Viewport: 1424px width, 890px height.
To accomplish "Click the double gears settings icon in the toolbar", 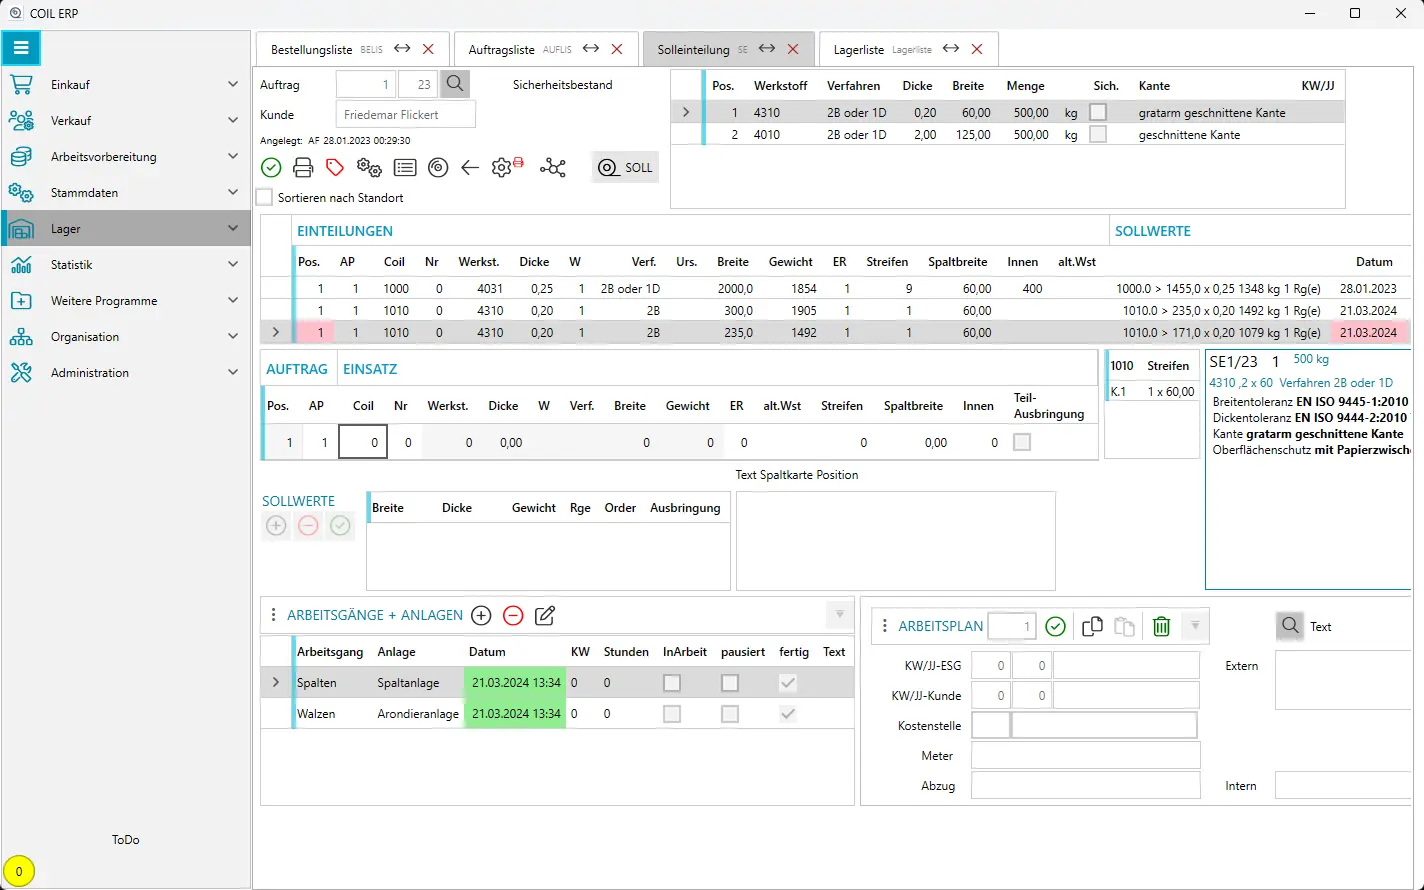I will pyautogui.click(x=369, y=168).
